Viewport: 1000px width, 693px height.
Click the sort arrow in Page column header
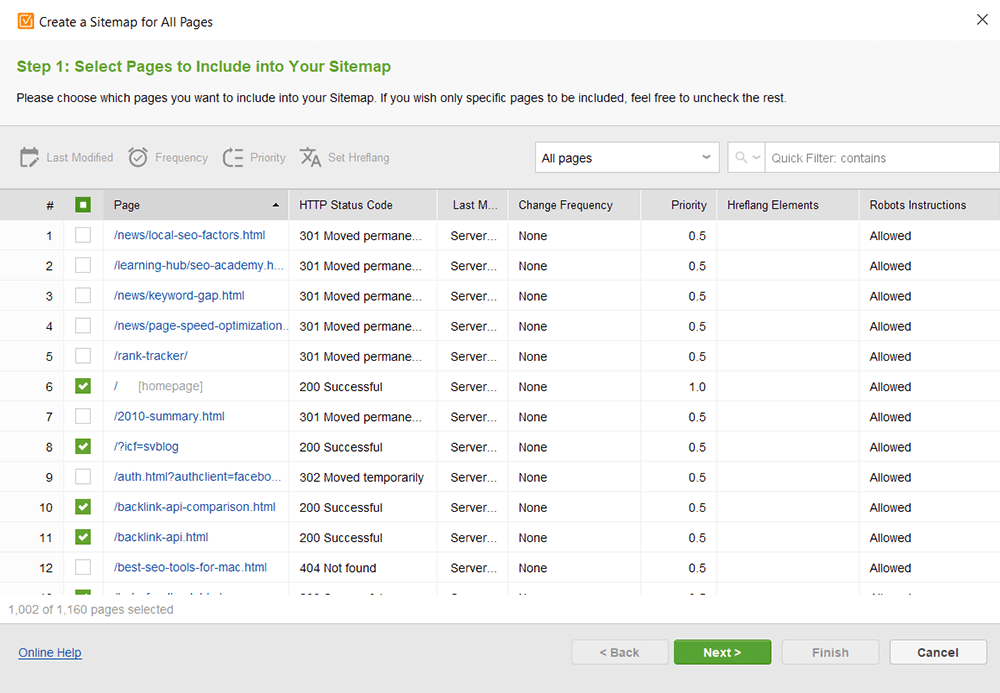click(276, 205)
